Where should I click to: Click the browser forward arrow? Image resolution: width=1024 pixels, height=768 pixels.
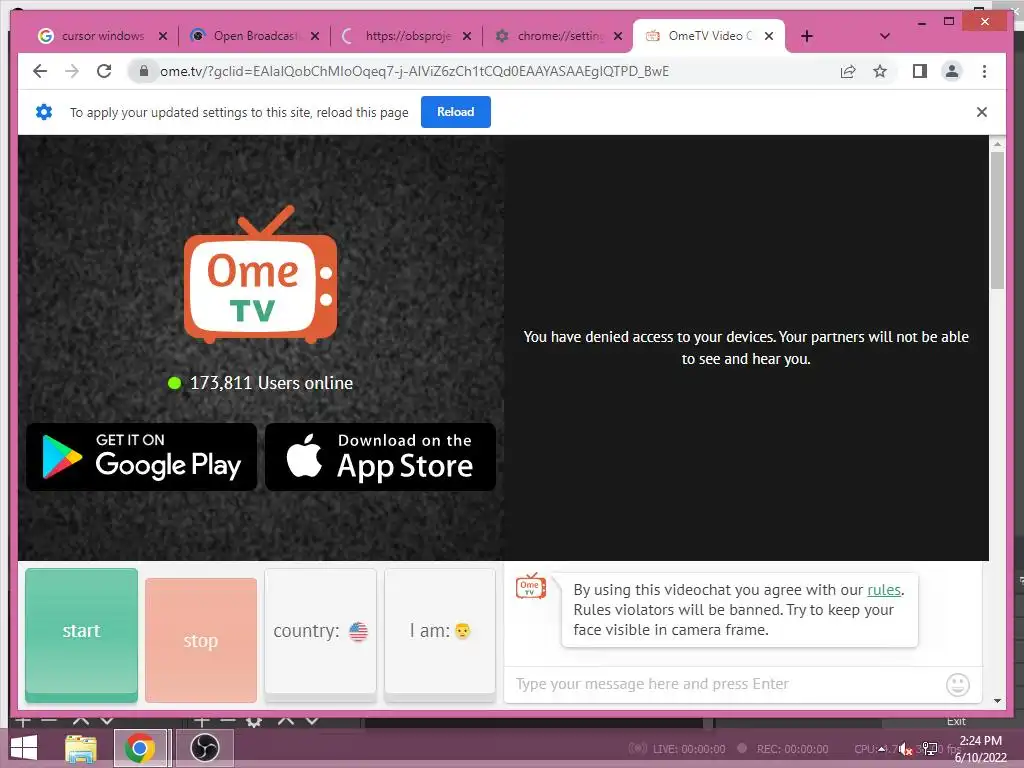coord(72,71)
